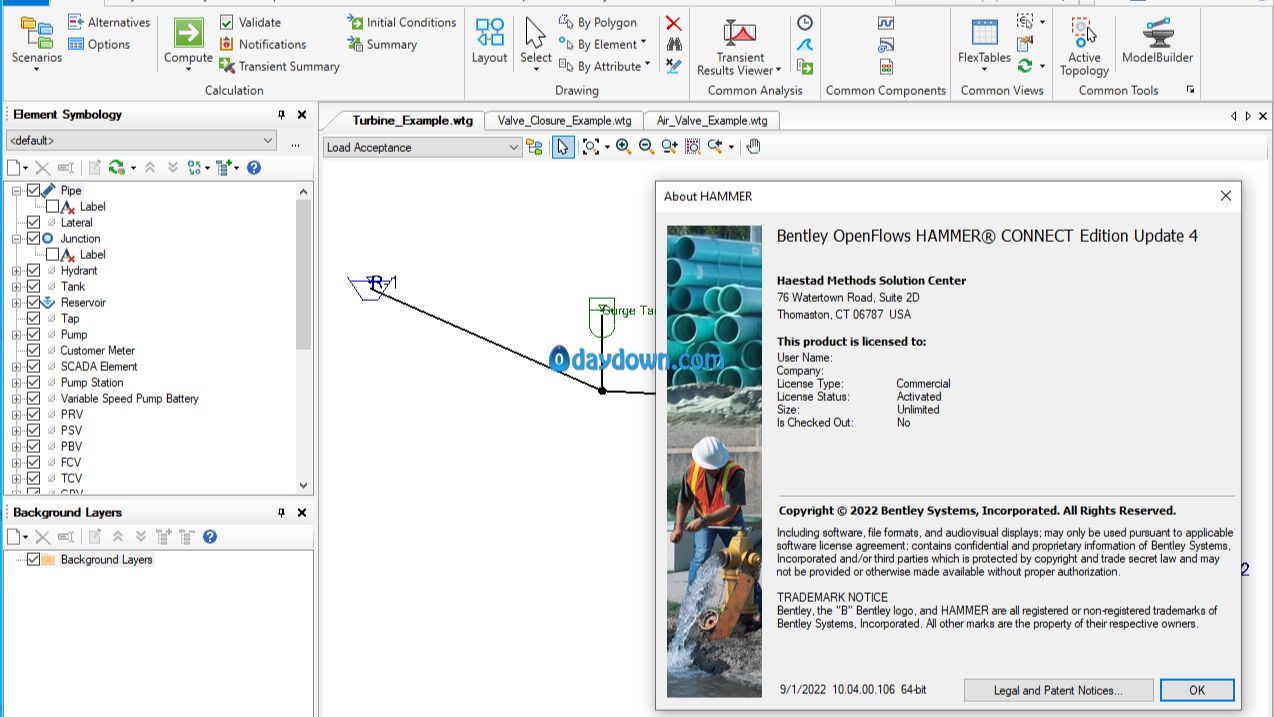Toggle the Reservoir checkbox
Image resolution: width=1274 pixels, height=717 pixels.
[34, 302]
